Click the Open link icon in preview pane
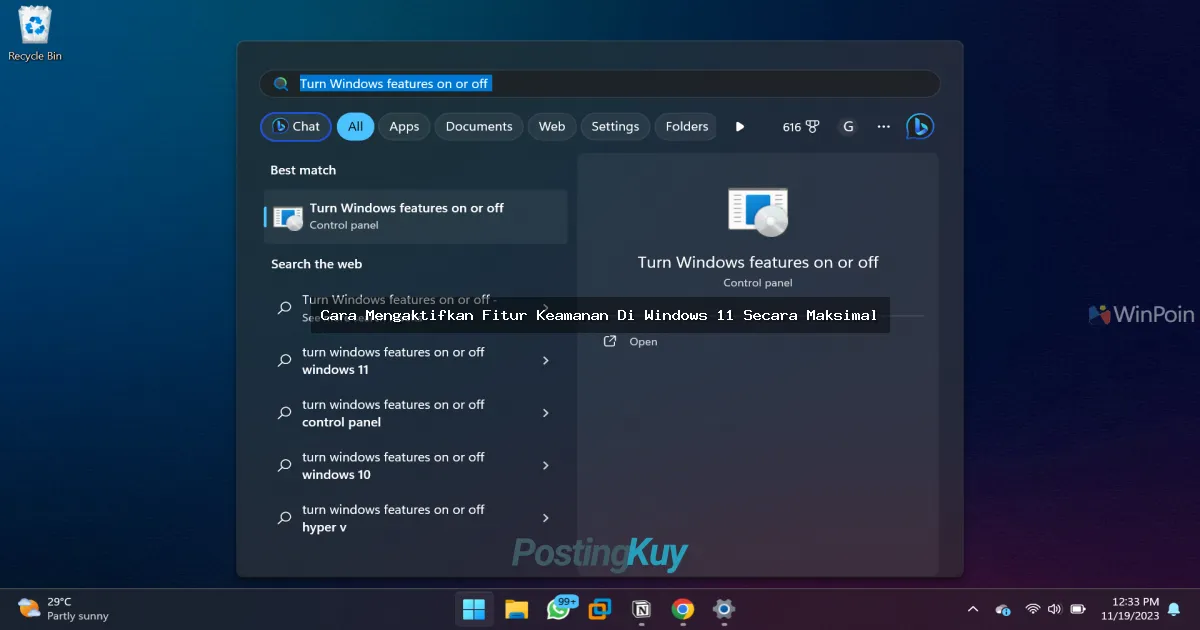The image size is (1200, 630). [610, 341]
